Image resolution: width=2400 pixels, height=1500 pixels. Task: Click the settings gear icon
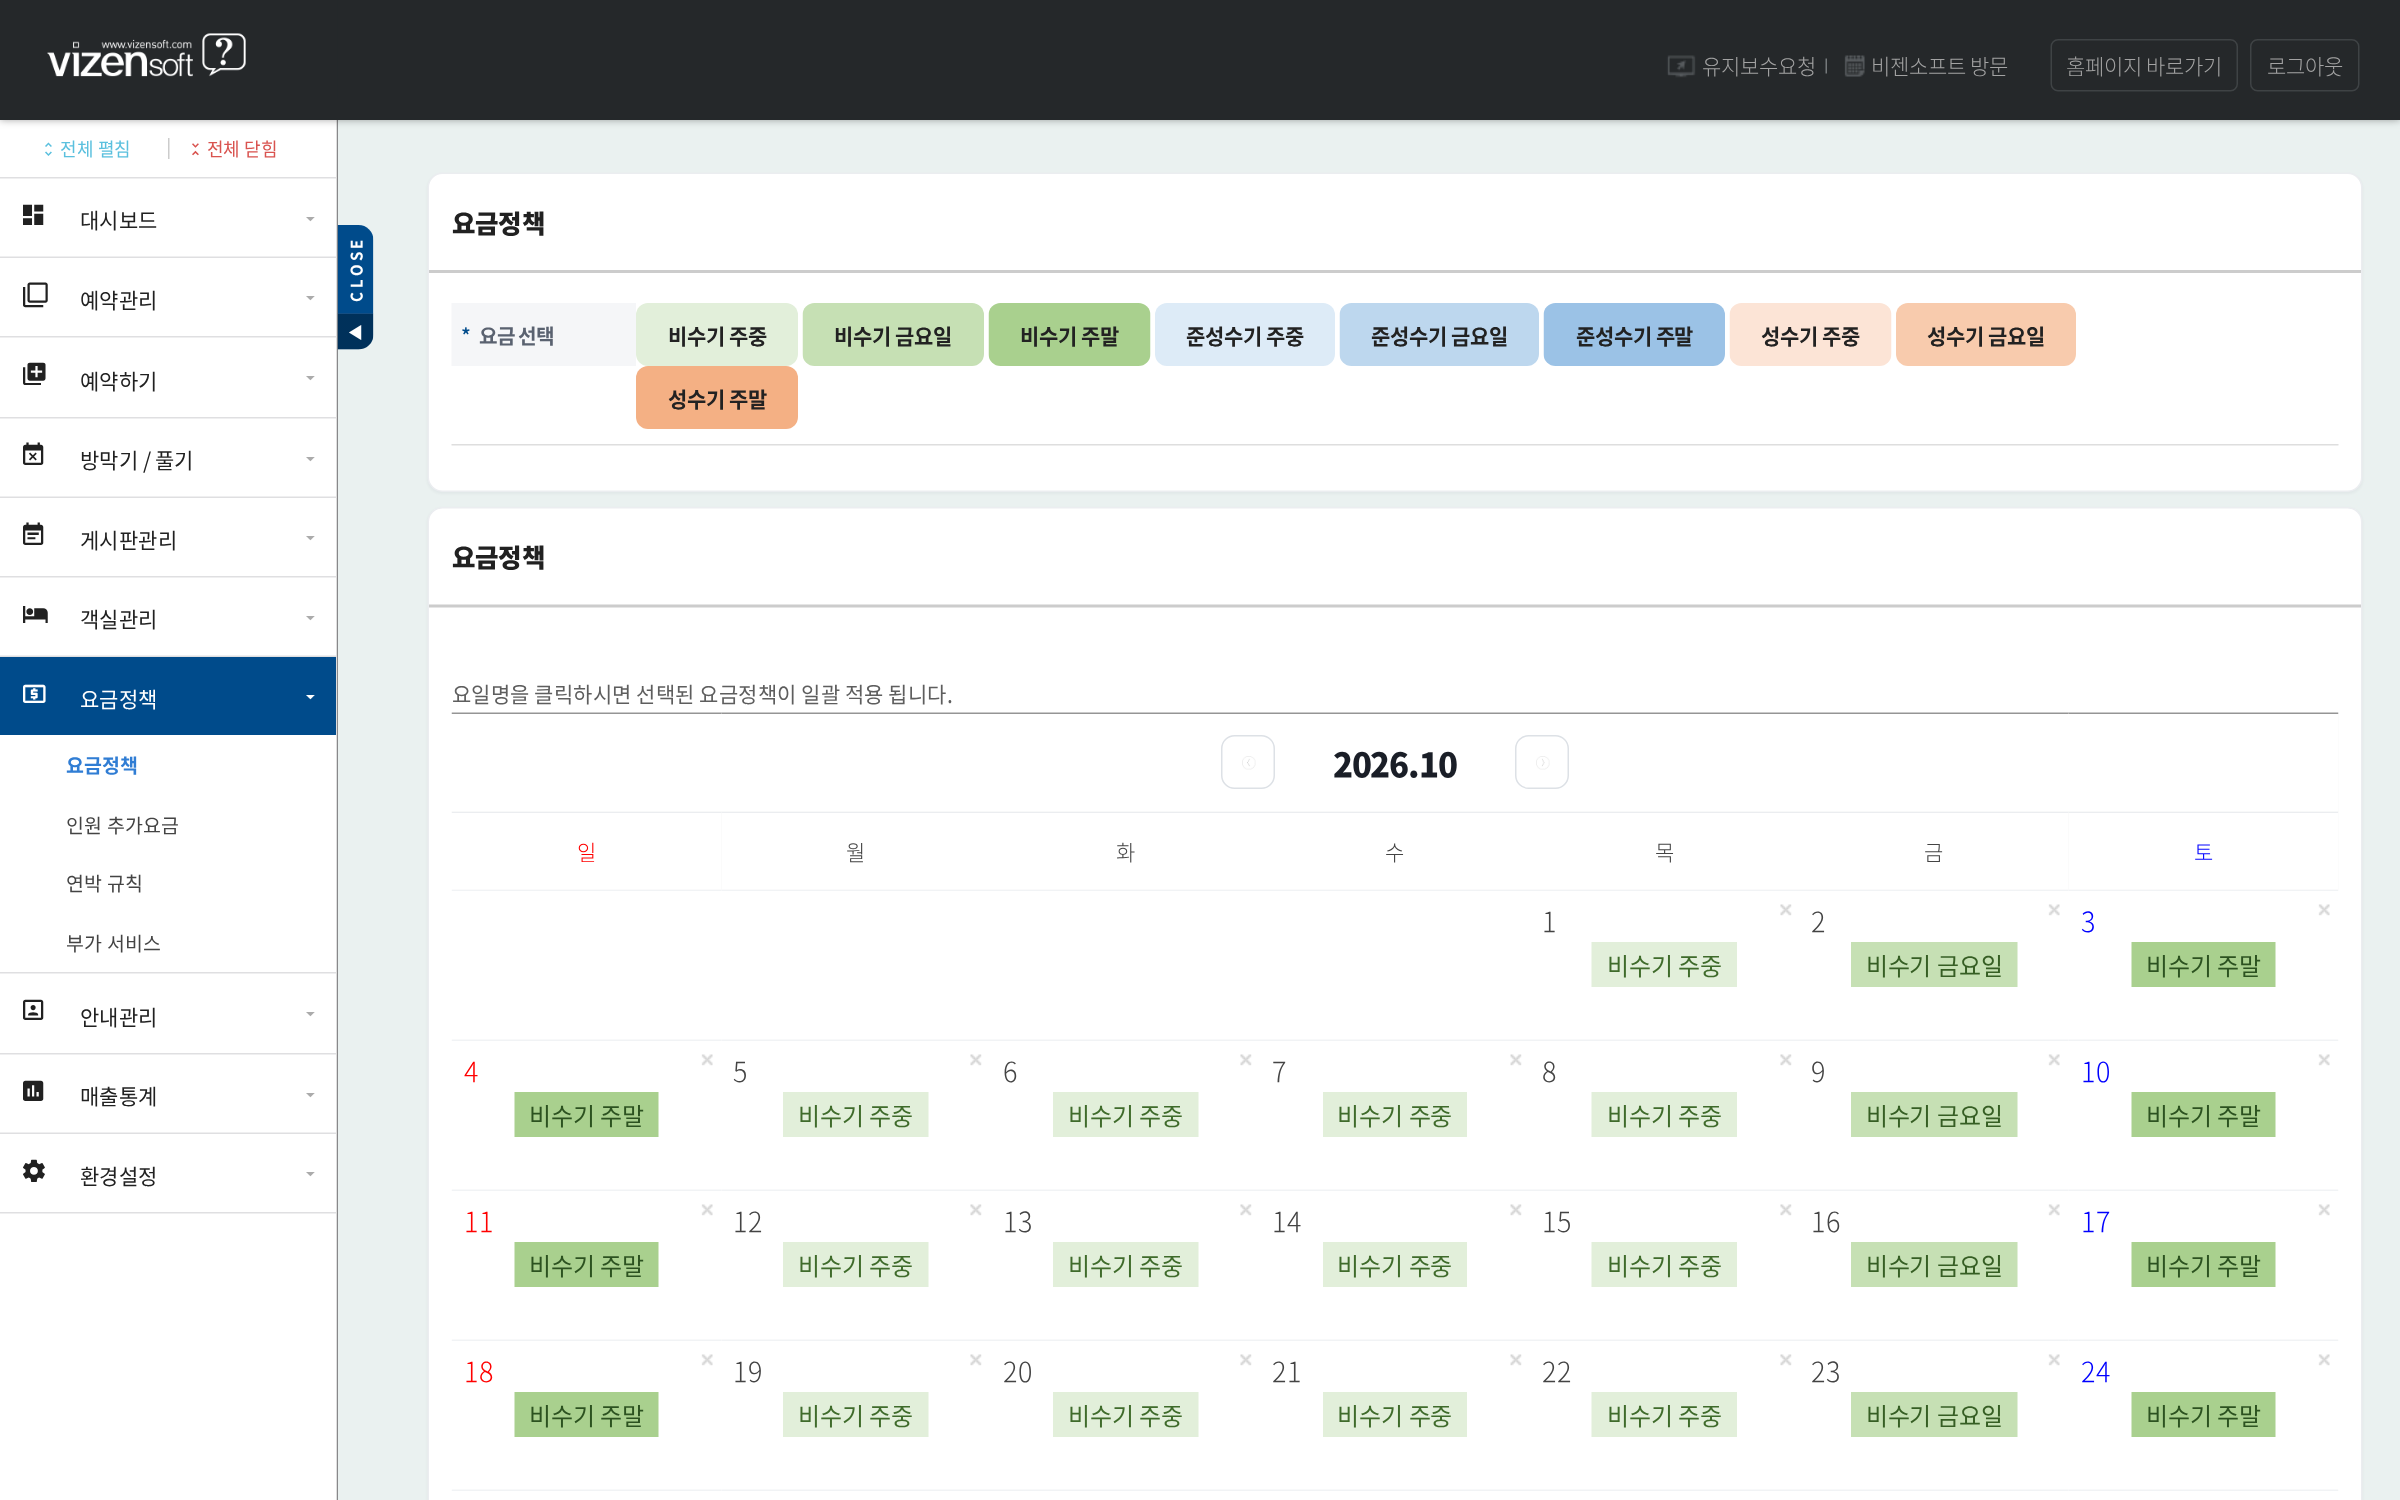(33, 1170)
